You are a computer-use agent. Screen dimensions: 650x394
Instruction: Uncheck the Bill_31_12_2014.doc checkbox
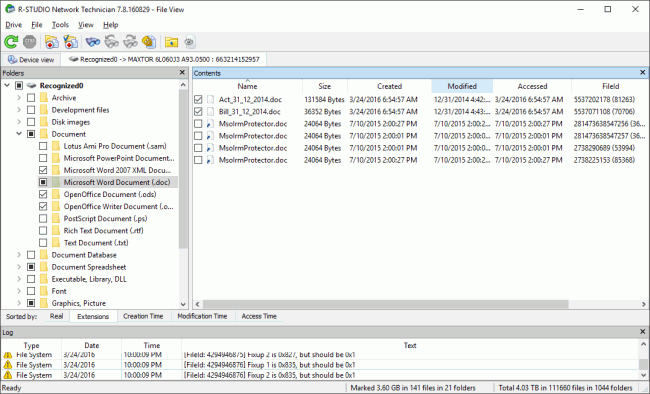click(x=198, y=112)
